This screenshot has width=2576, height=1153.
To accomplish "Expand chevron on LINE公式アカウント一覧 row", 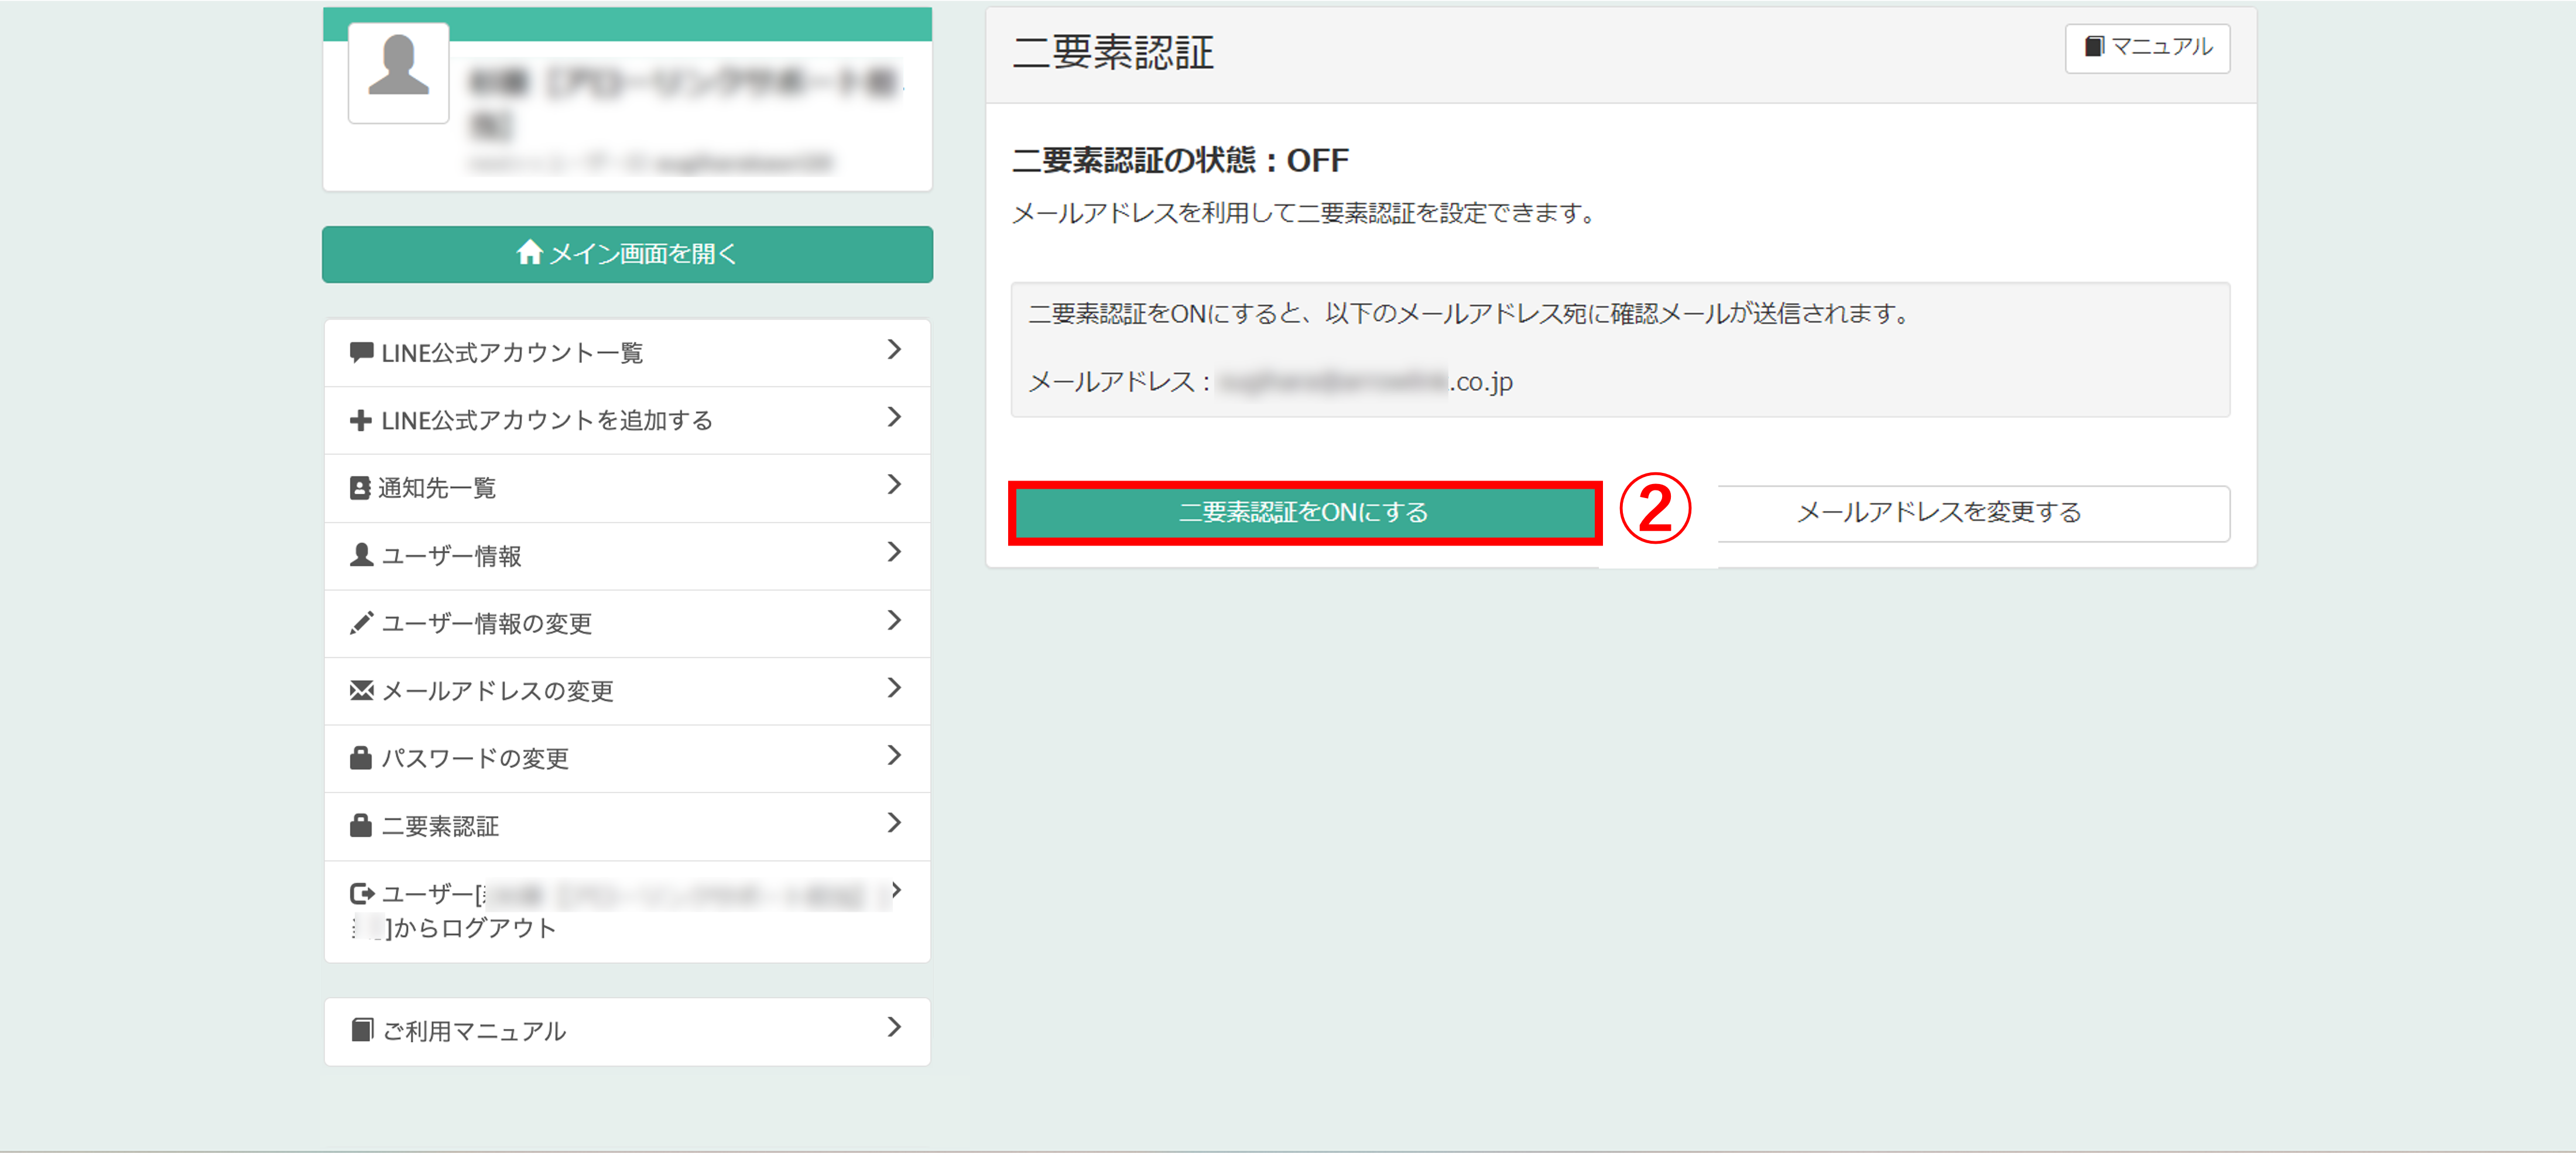I will pyautogui.click(x=894, y=350).
